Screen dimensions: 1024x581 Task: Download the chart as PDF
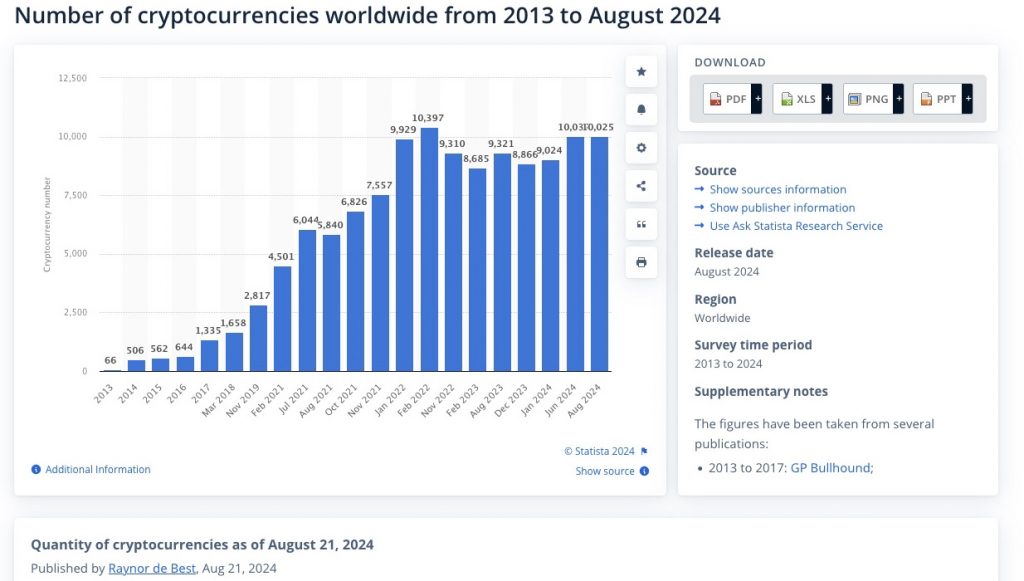(x=732, y=99)
